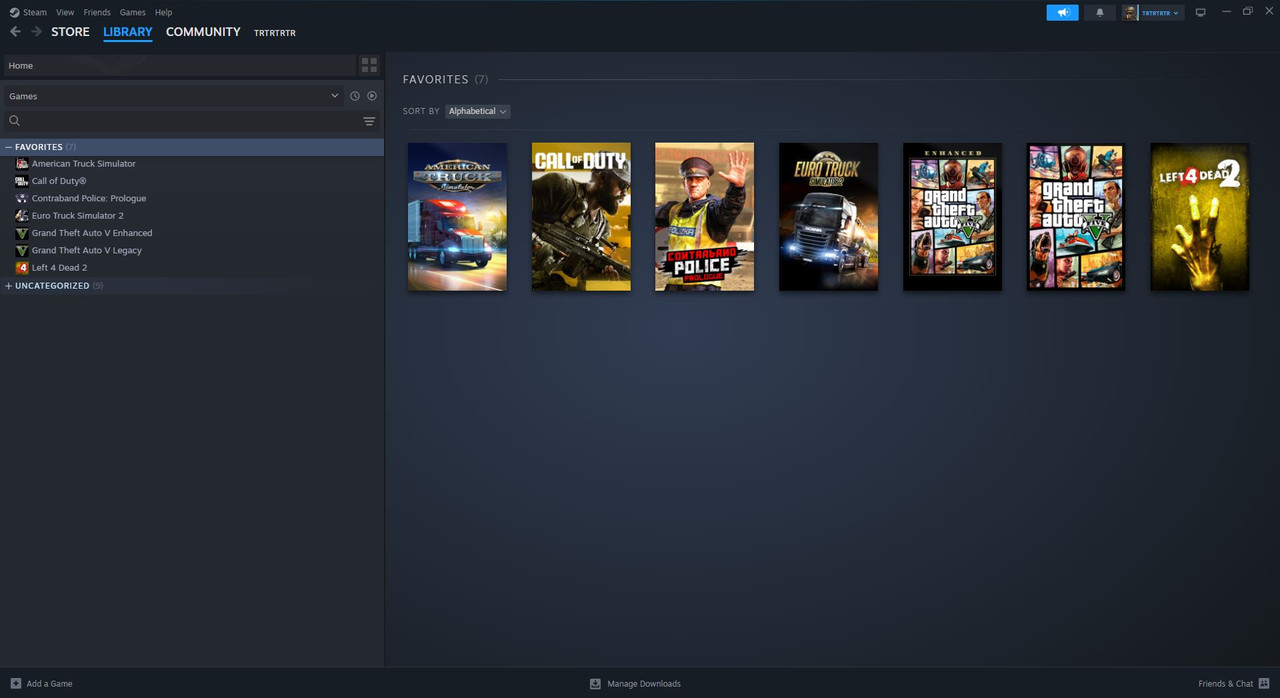Click the Big Picture mode monitor icon

click(x=1201, y=12)
